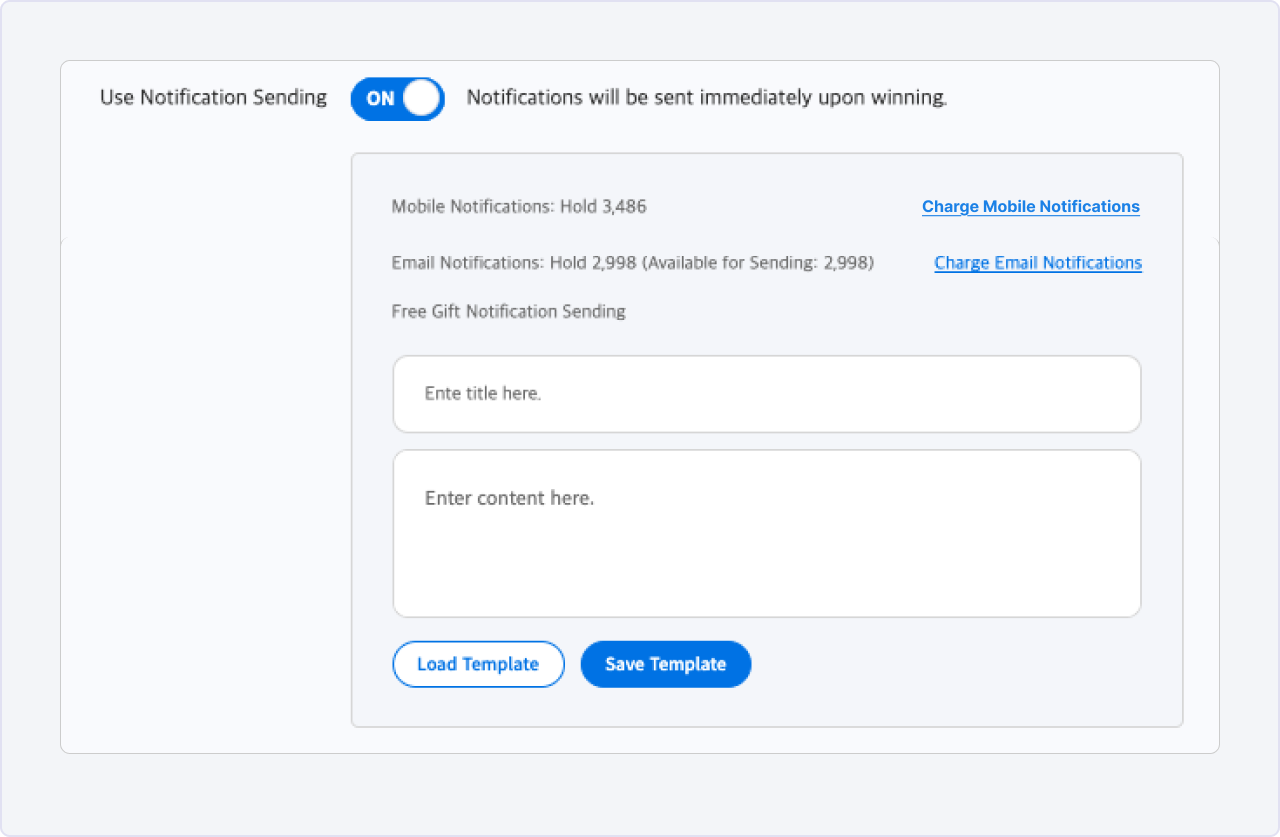Click the ON text inside the switch
The image size is (1280, 837).
(x=380, y=99)
